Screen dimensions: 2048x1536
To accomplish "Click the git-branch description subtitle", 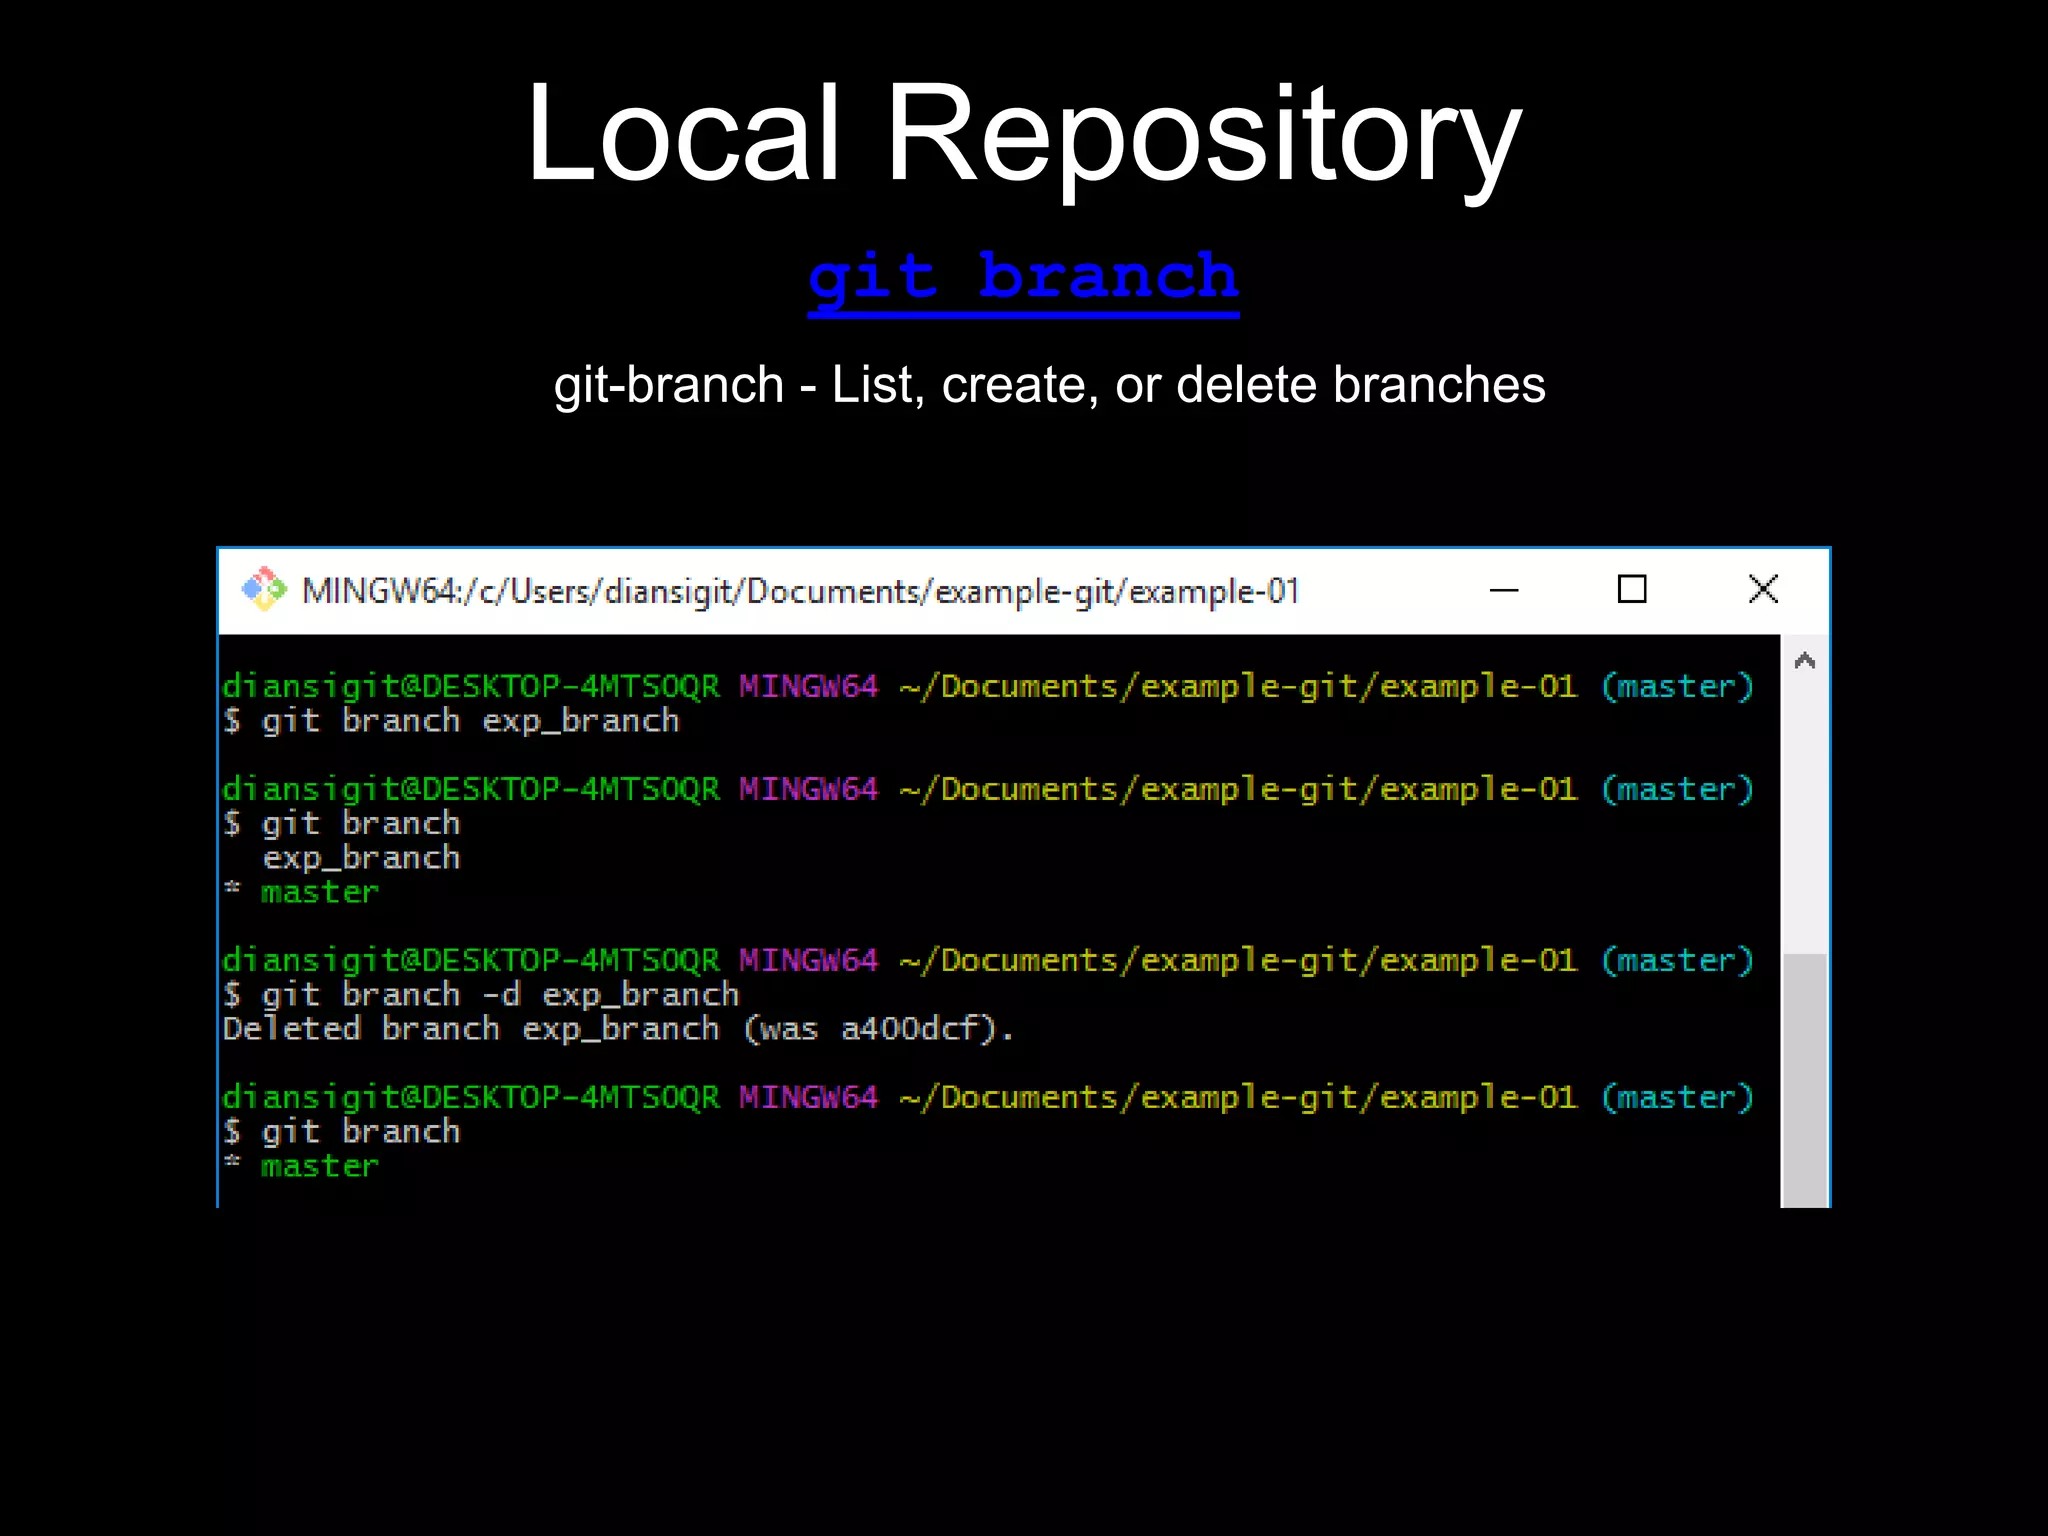I will point(1049,385).
